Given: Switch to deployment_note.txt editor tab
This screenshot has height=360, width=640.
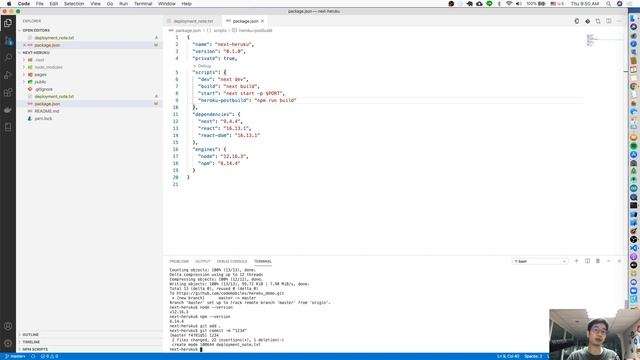Looking at the screenshot, I should tap(193, 21).
